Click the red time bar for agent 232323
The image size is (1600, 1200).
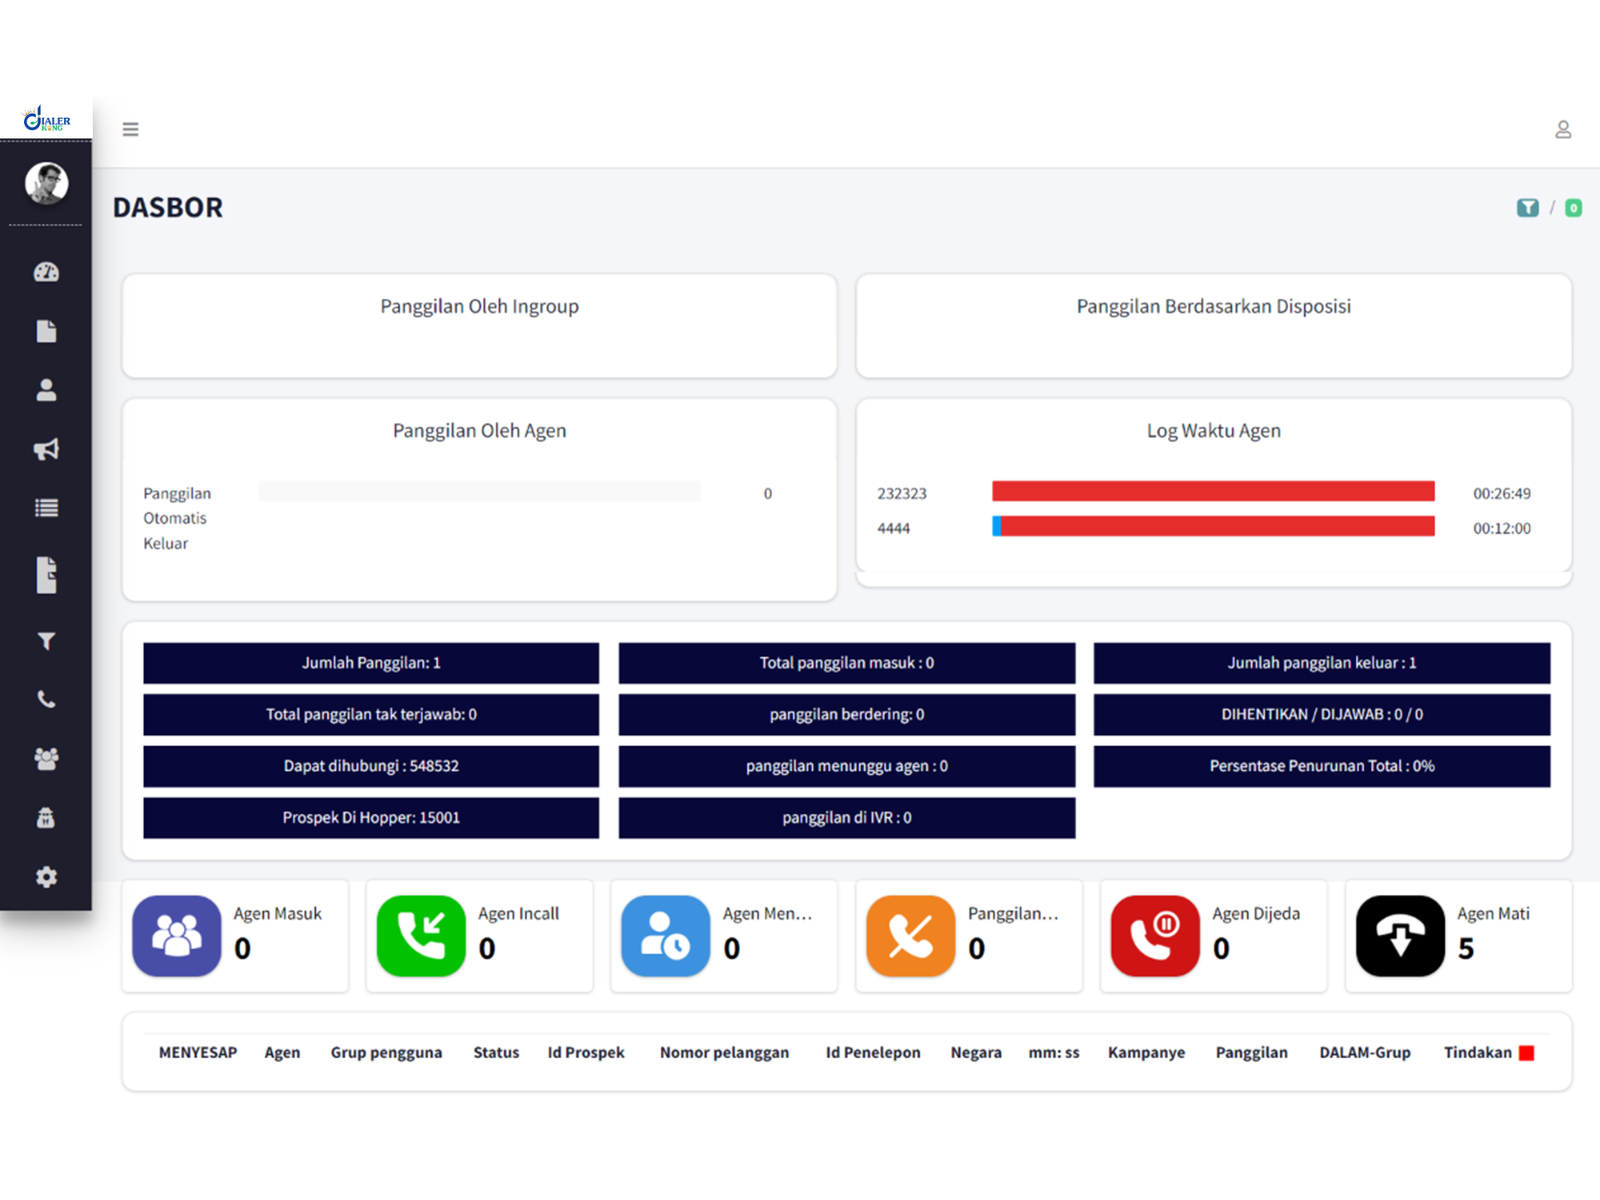point(1213,492)
